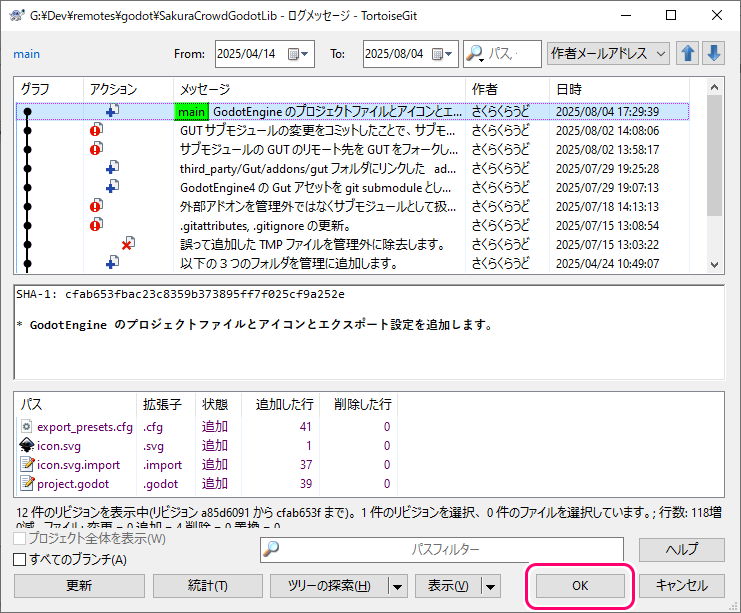Click the modified action icon on 2025/08/02 14:08:06 commit
The image size is (741, 613).
tap(96, 130)
